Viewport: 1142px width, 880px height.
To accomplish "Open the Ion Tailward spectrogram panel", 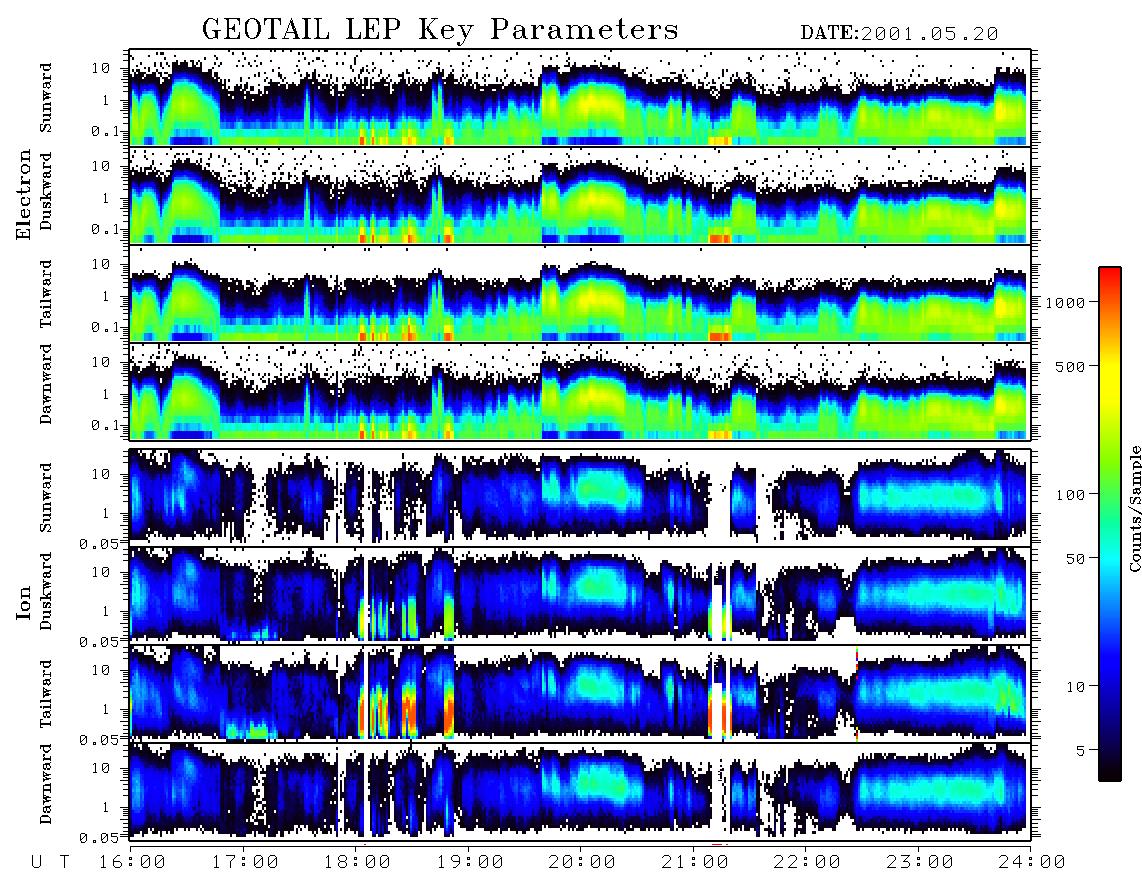I will pyautogui.click(x=580, y=693).
